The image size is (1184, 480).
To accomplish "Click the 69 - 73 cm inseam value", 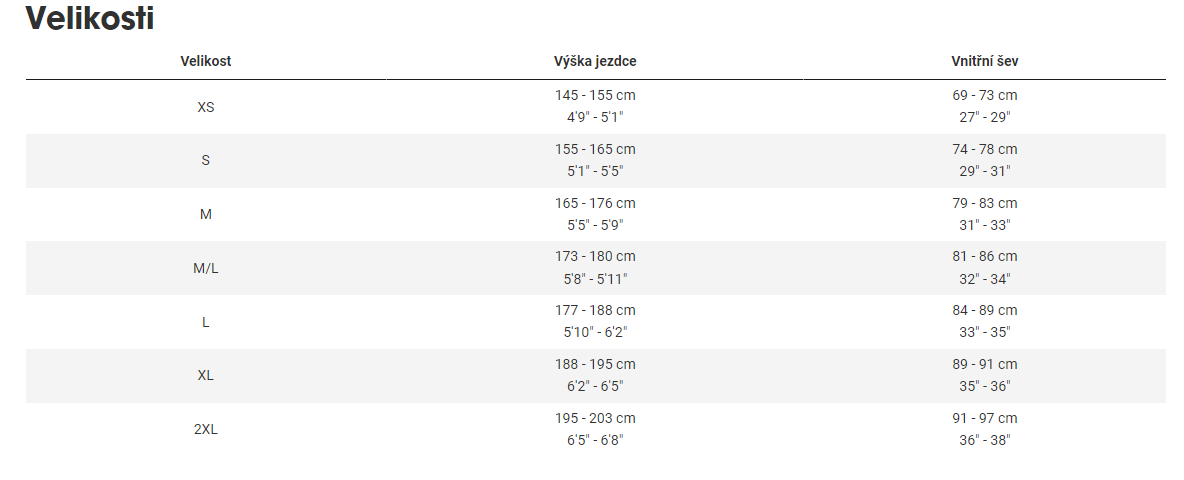I will (x=985, y=96).
